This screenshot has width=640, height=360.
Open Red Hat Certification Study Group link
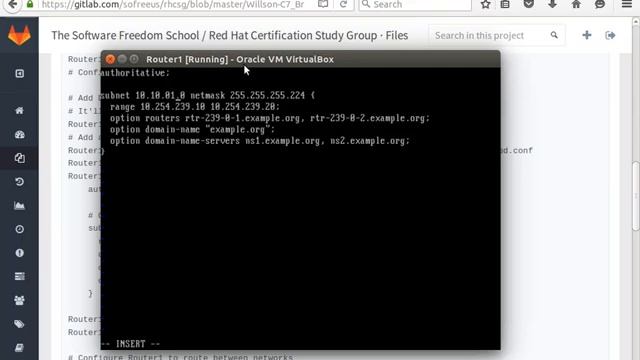[293, 36]
